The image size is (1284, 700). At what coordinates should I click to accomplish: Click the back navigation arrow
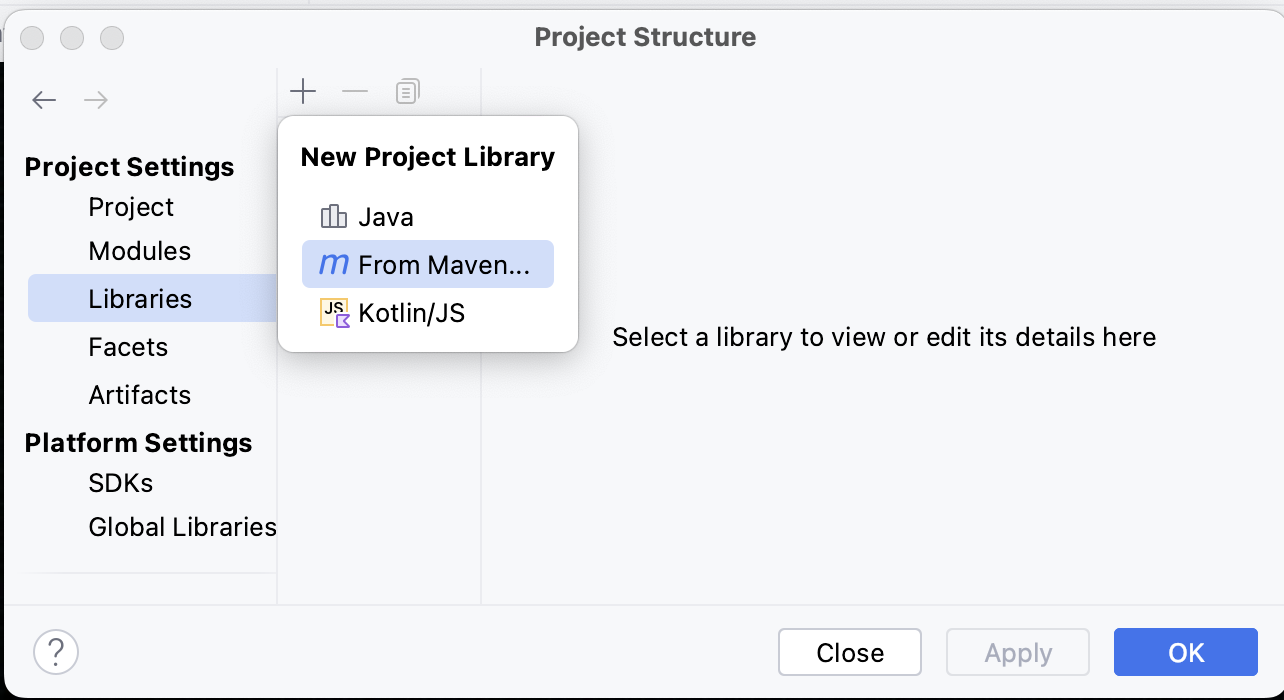(44, 100)
